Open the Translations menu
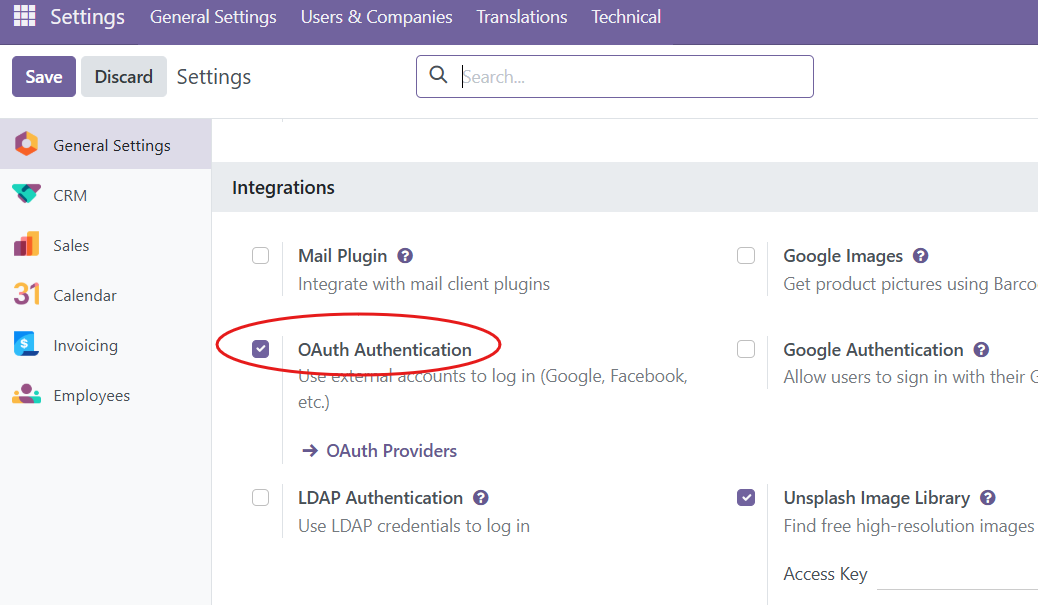Viewport: 1038px width, 605px height. 521,17
